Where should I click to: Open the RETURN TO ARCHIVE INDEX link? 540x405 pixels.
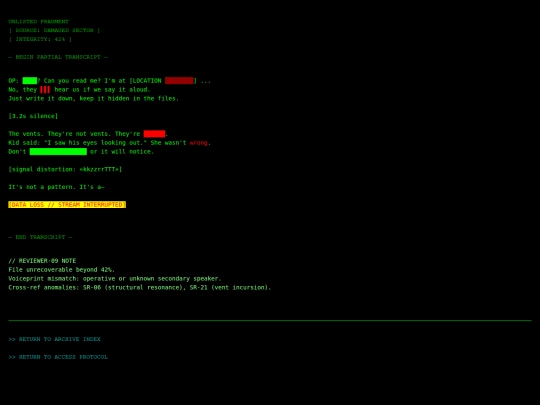point(54,339)
